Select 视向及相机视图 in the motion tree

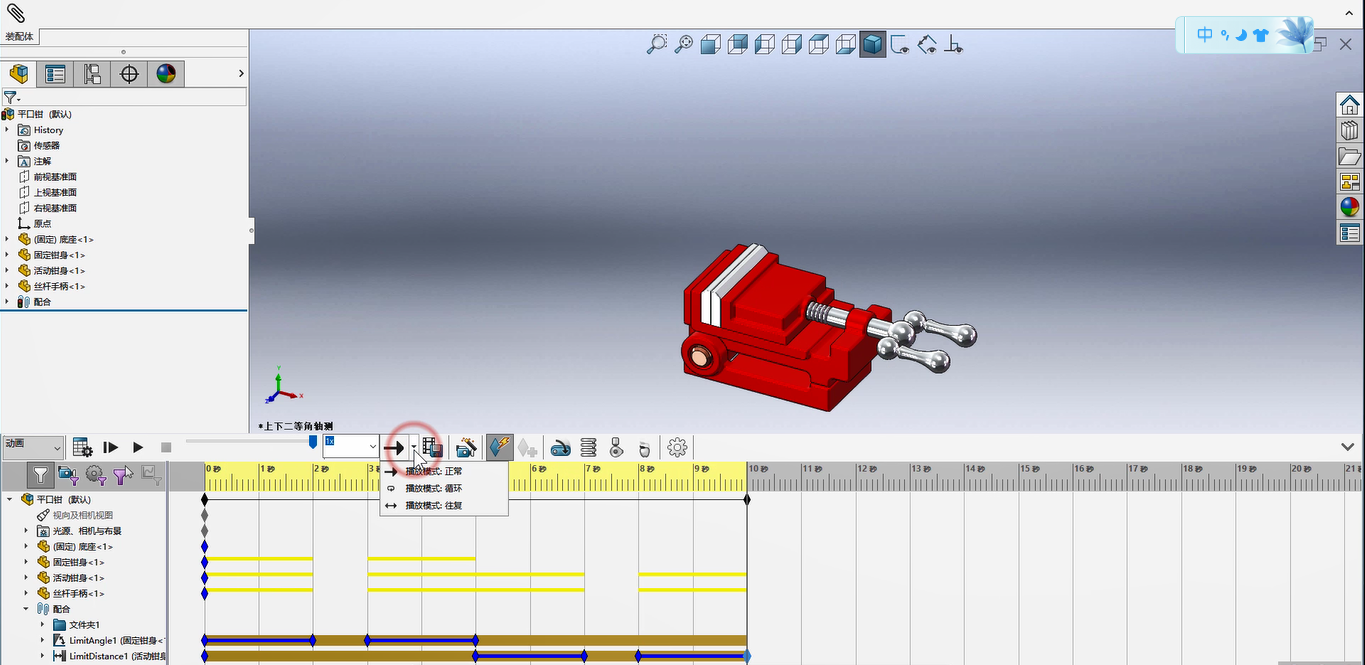(82, 515)
